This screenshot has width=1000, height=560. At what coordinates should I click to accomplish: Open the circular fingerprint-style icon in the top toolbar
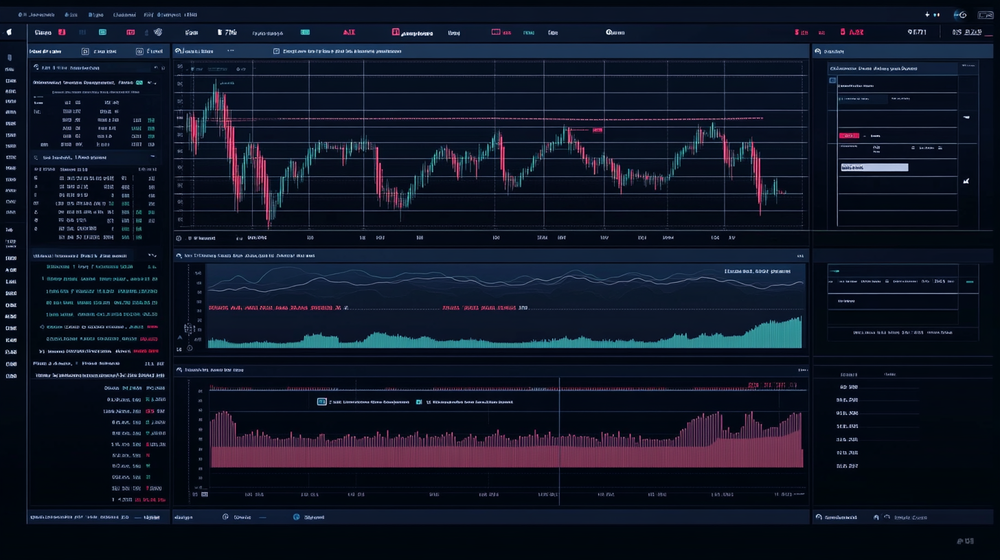coord(158,33)
